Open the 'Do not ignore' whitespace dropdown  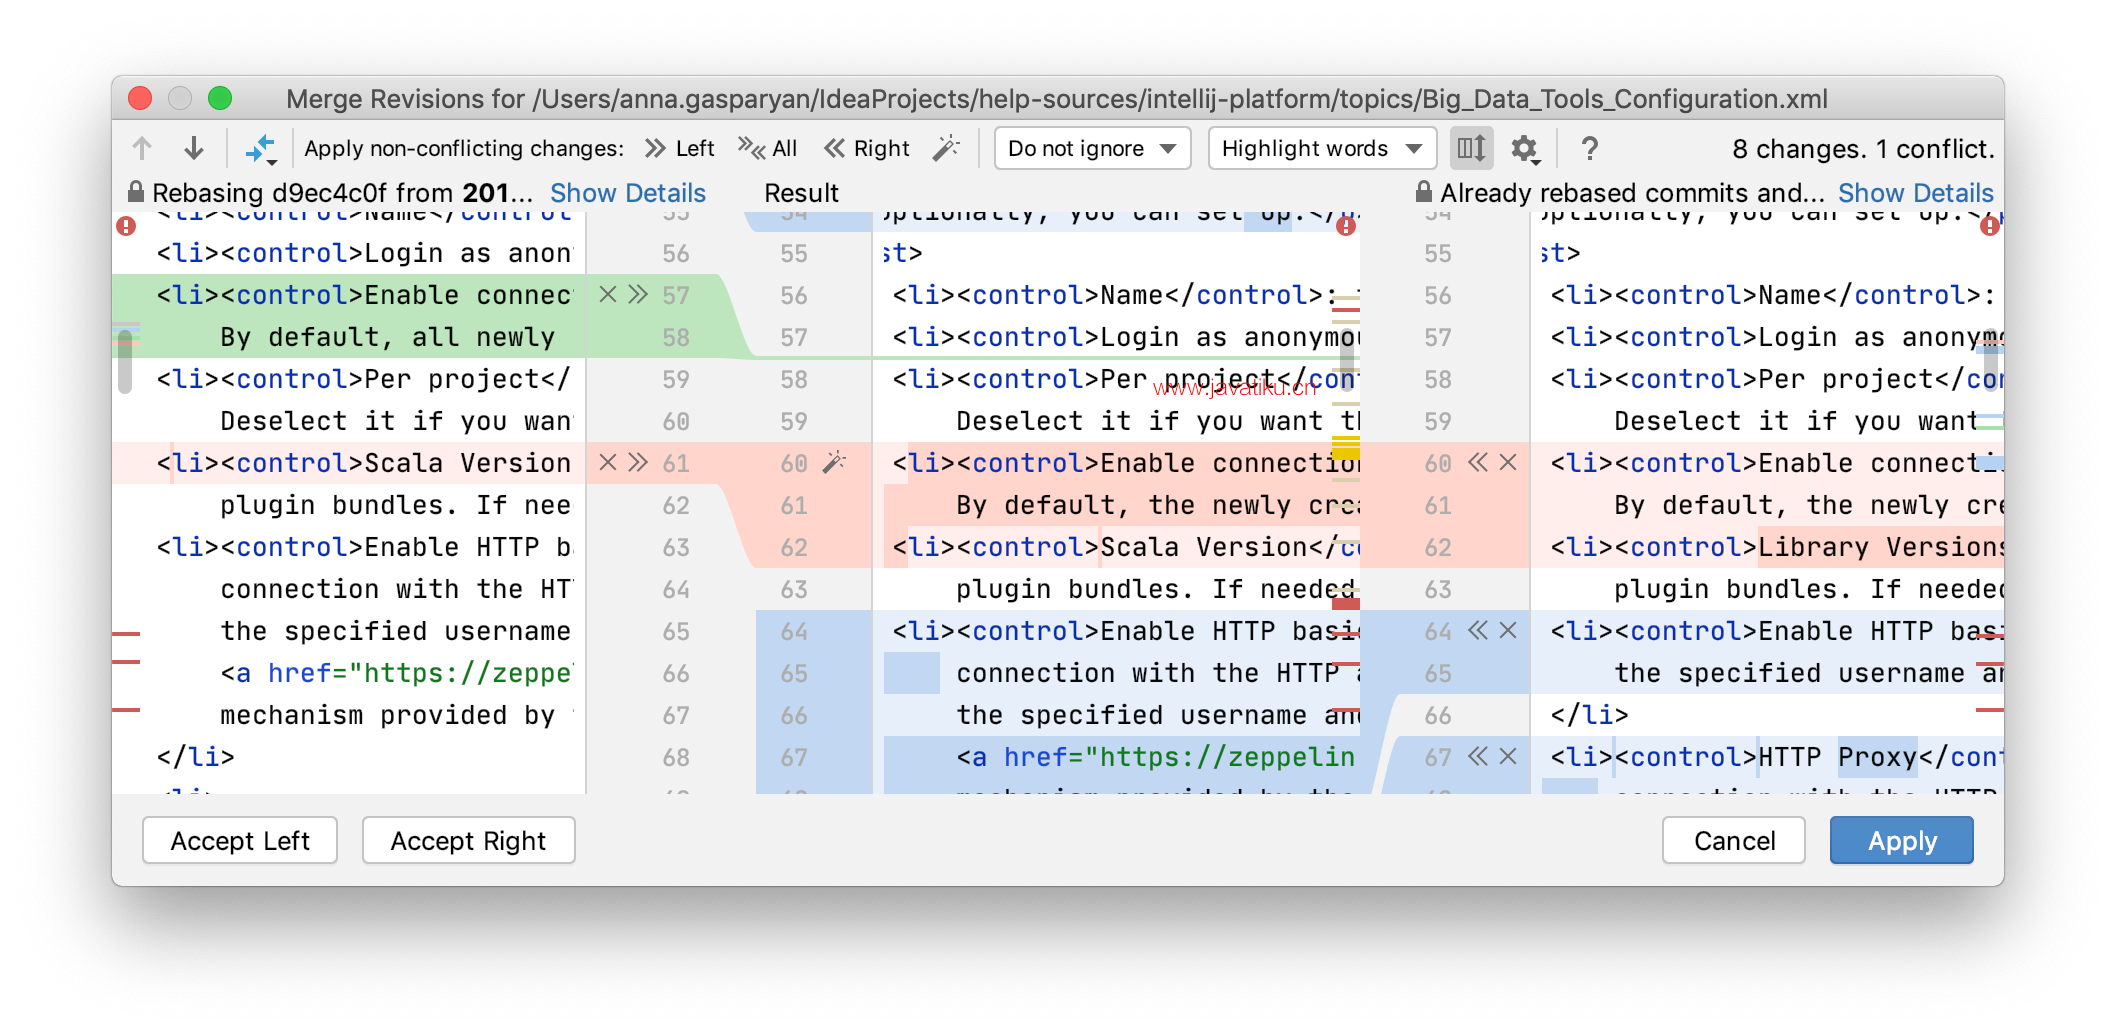point(1092,149)
